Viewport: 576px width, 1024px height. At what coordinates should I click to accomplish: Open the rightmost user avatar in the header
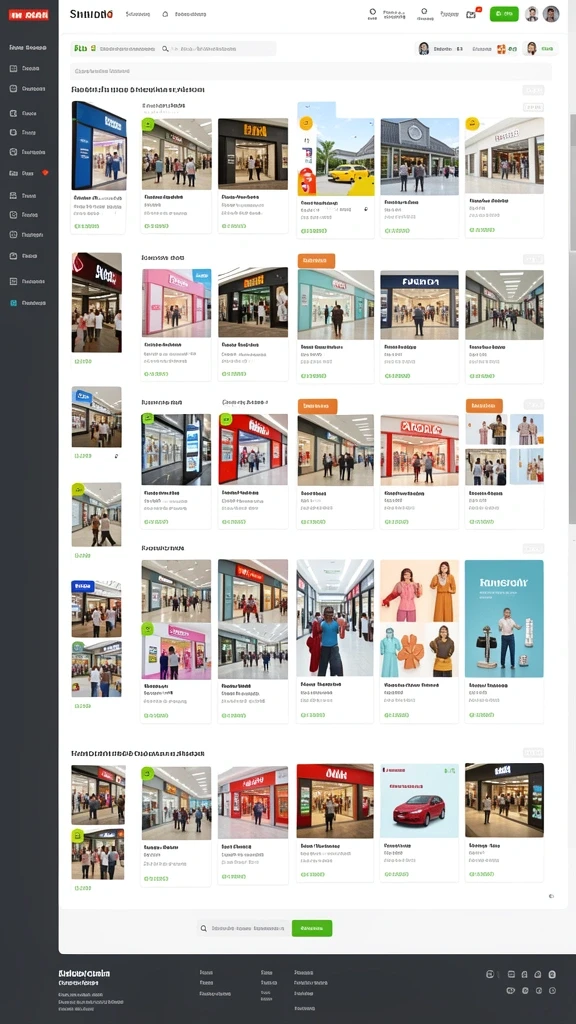tap(551, 14)
